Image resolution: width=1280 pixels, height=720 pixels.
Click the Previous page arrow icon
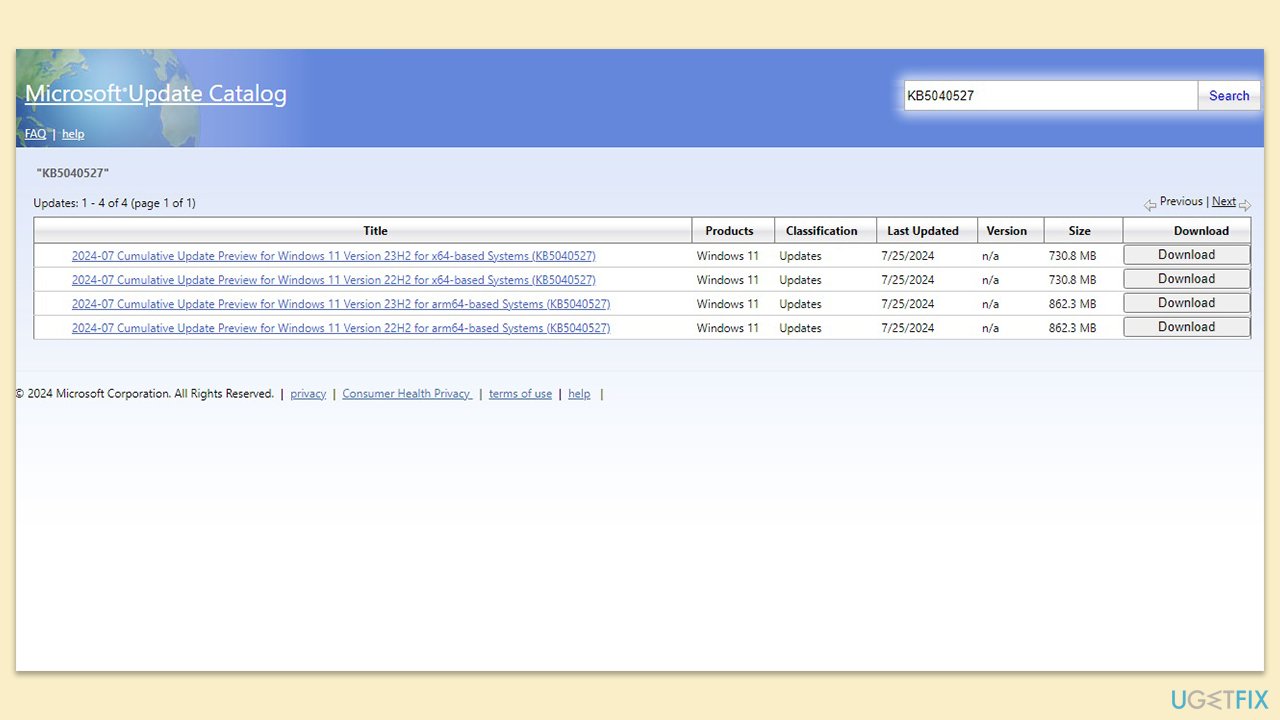[1150, 205]
